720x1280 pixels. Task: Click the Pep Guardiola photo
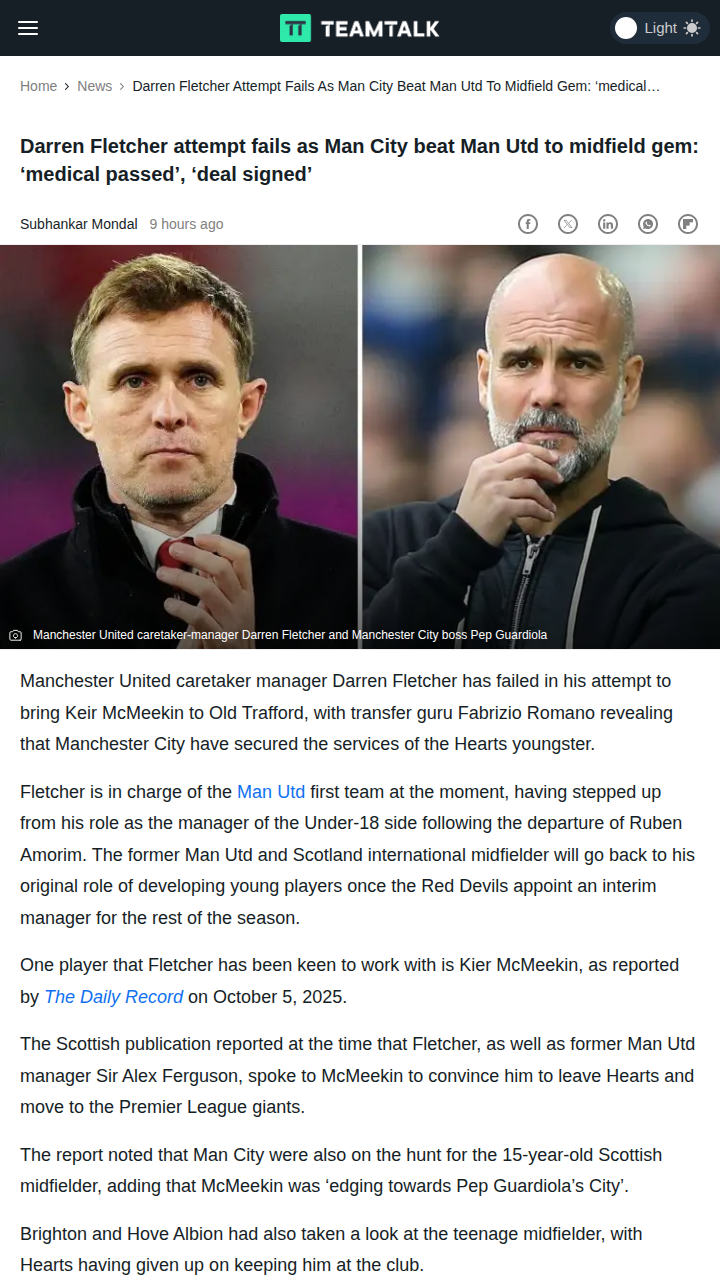point(541,447)
